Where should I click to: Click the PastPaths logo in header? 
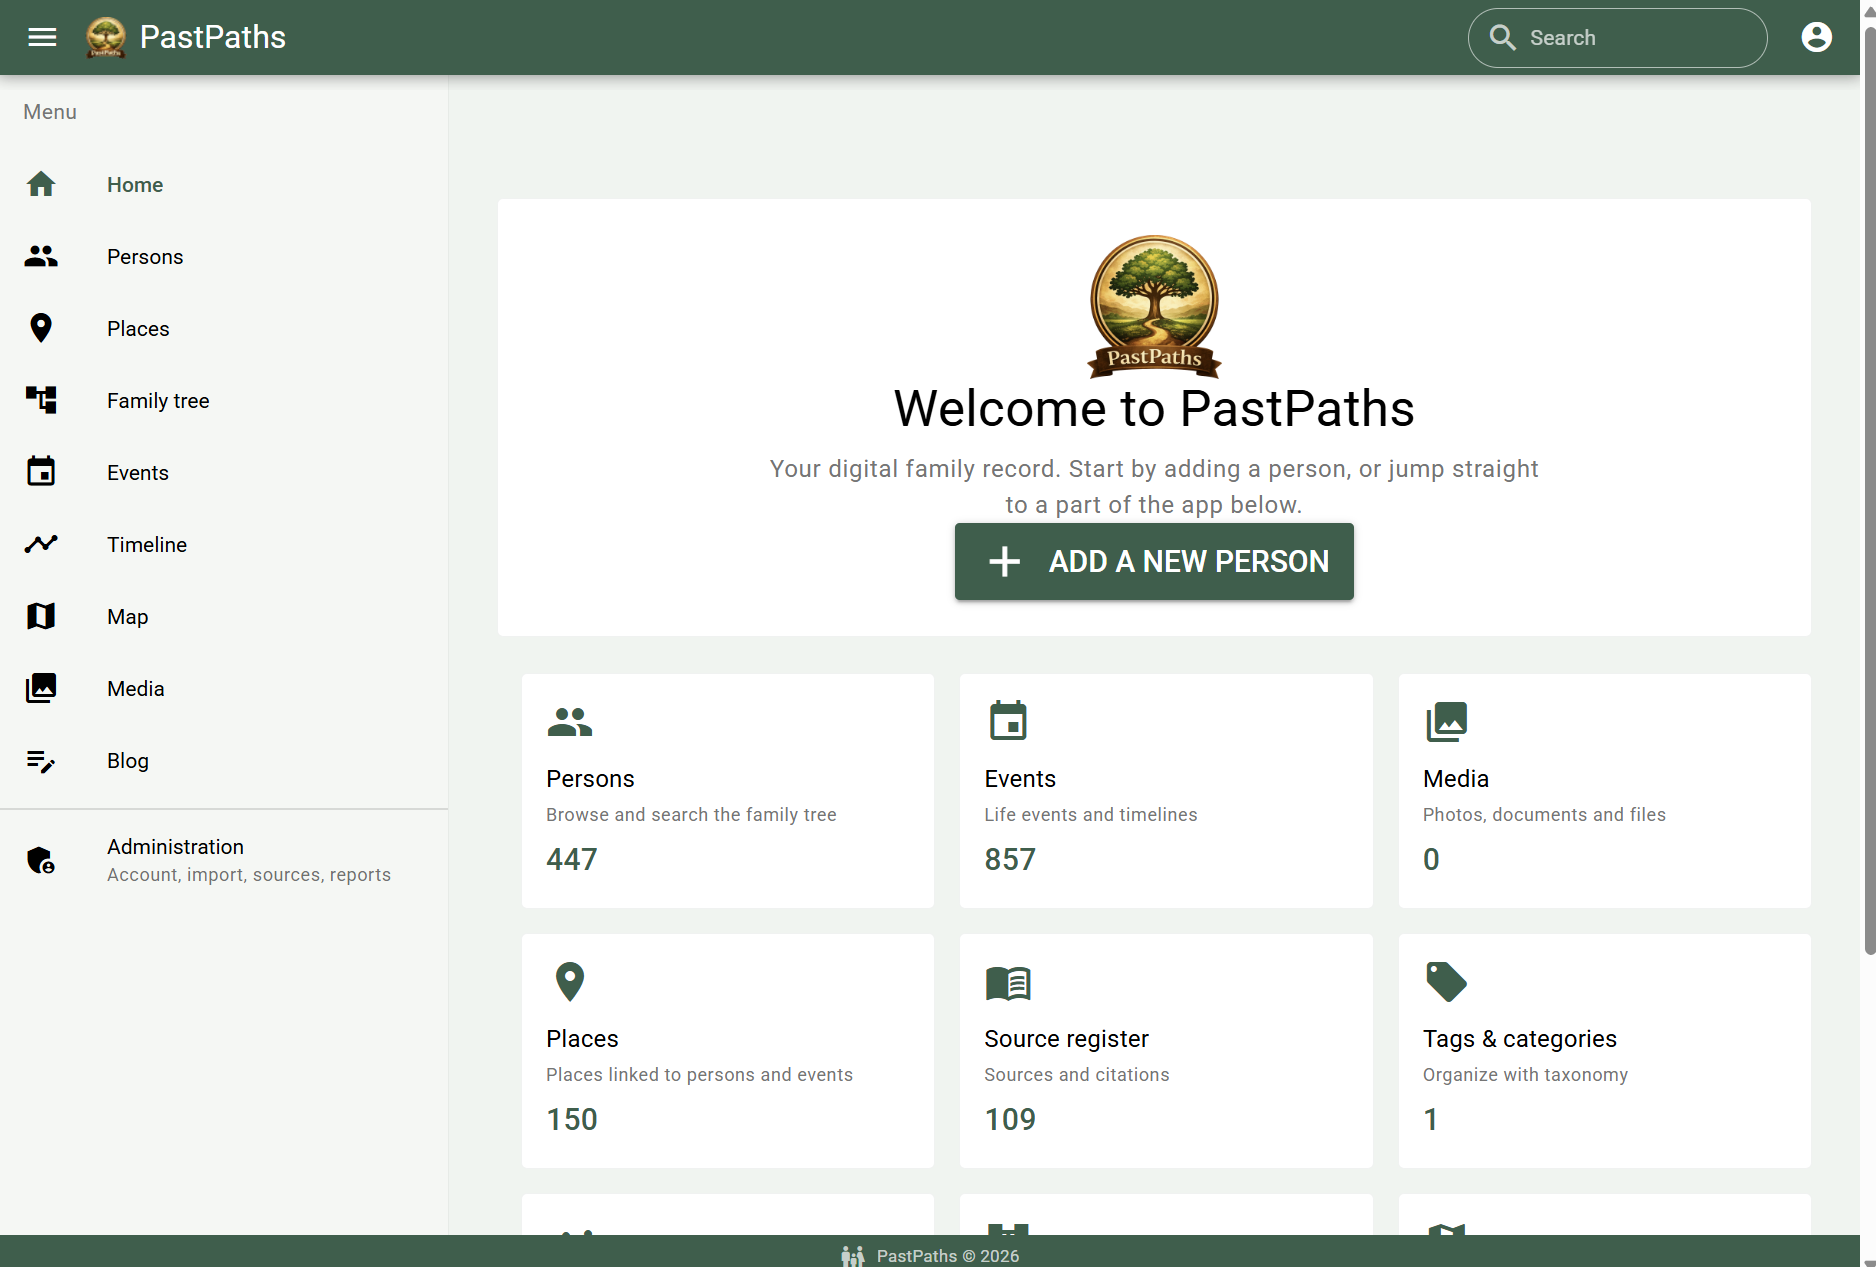[x=106, y=37]
